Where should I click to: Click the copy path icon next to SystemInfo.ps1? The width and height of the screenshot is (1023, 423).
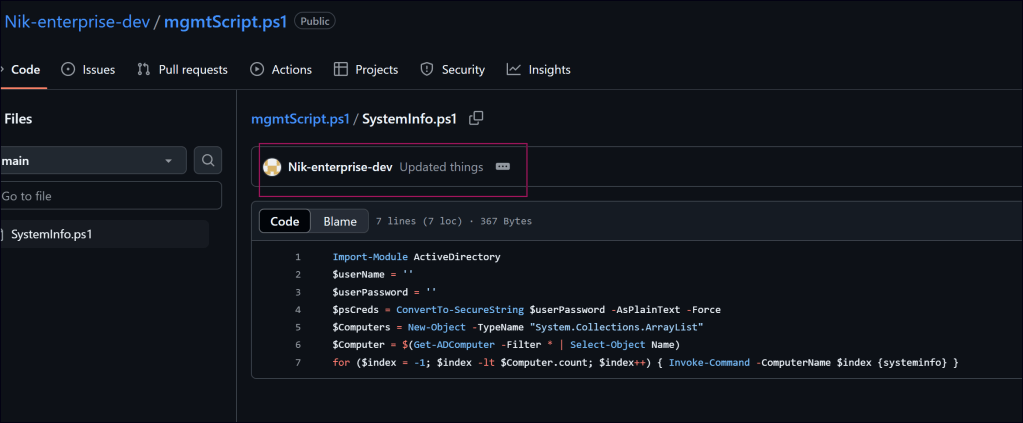(476, 118)
